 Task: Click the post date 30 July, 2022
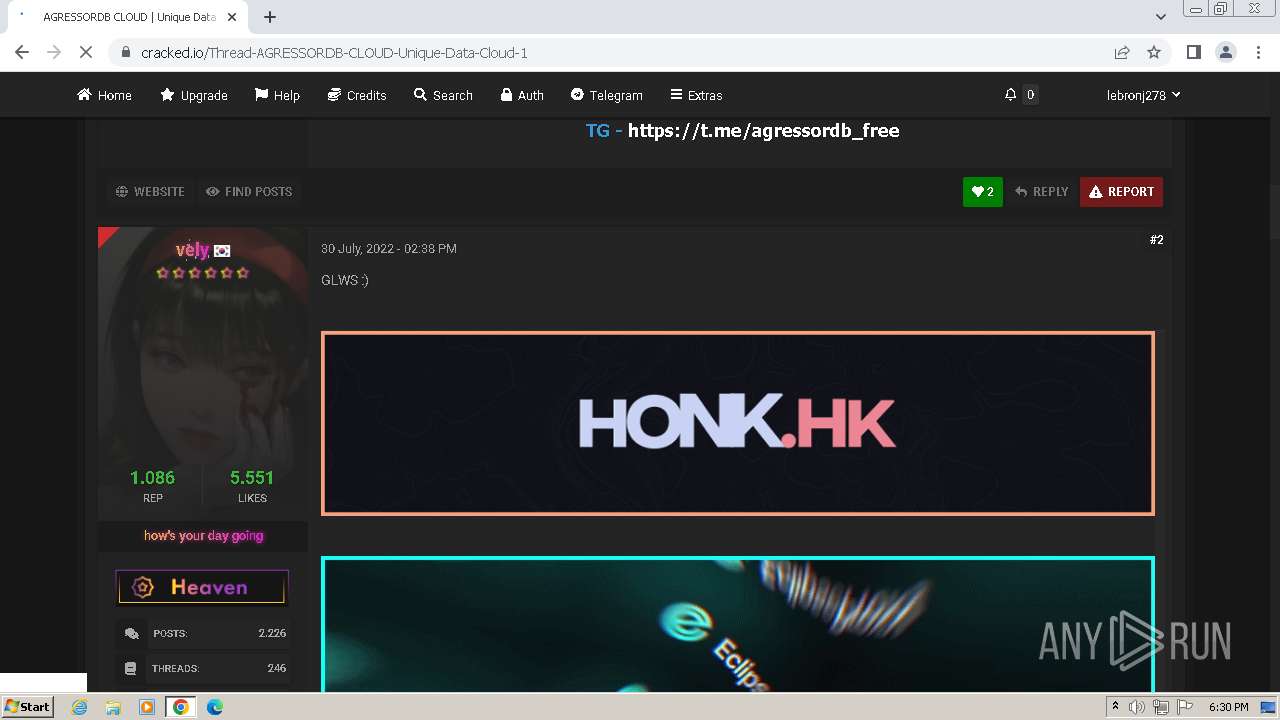pyautogui.click(x=389, y=248)
